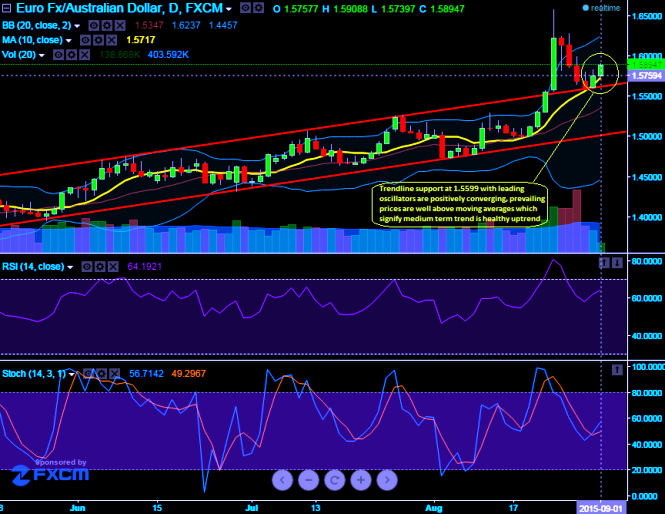Toggle MA (10, close) visibility eye
The width and height of the screenshot is (665, 514).
pos(85,40)
